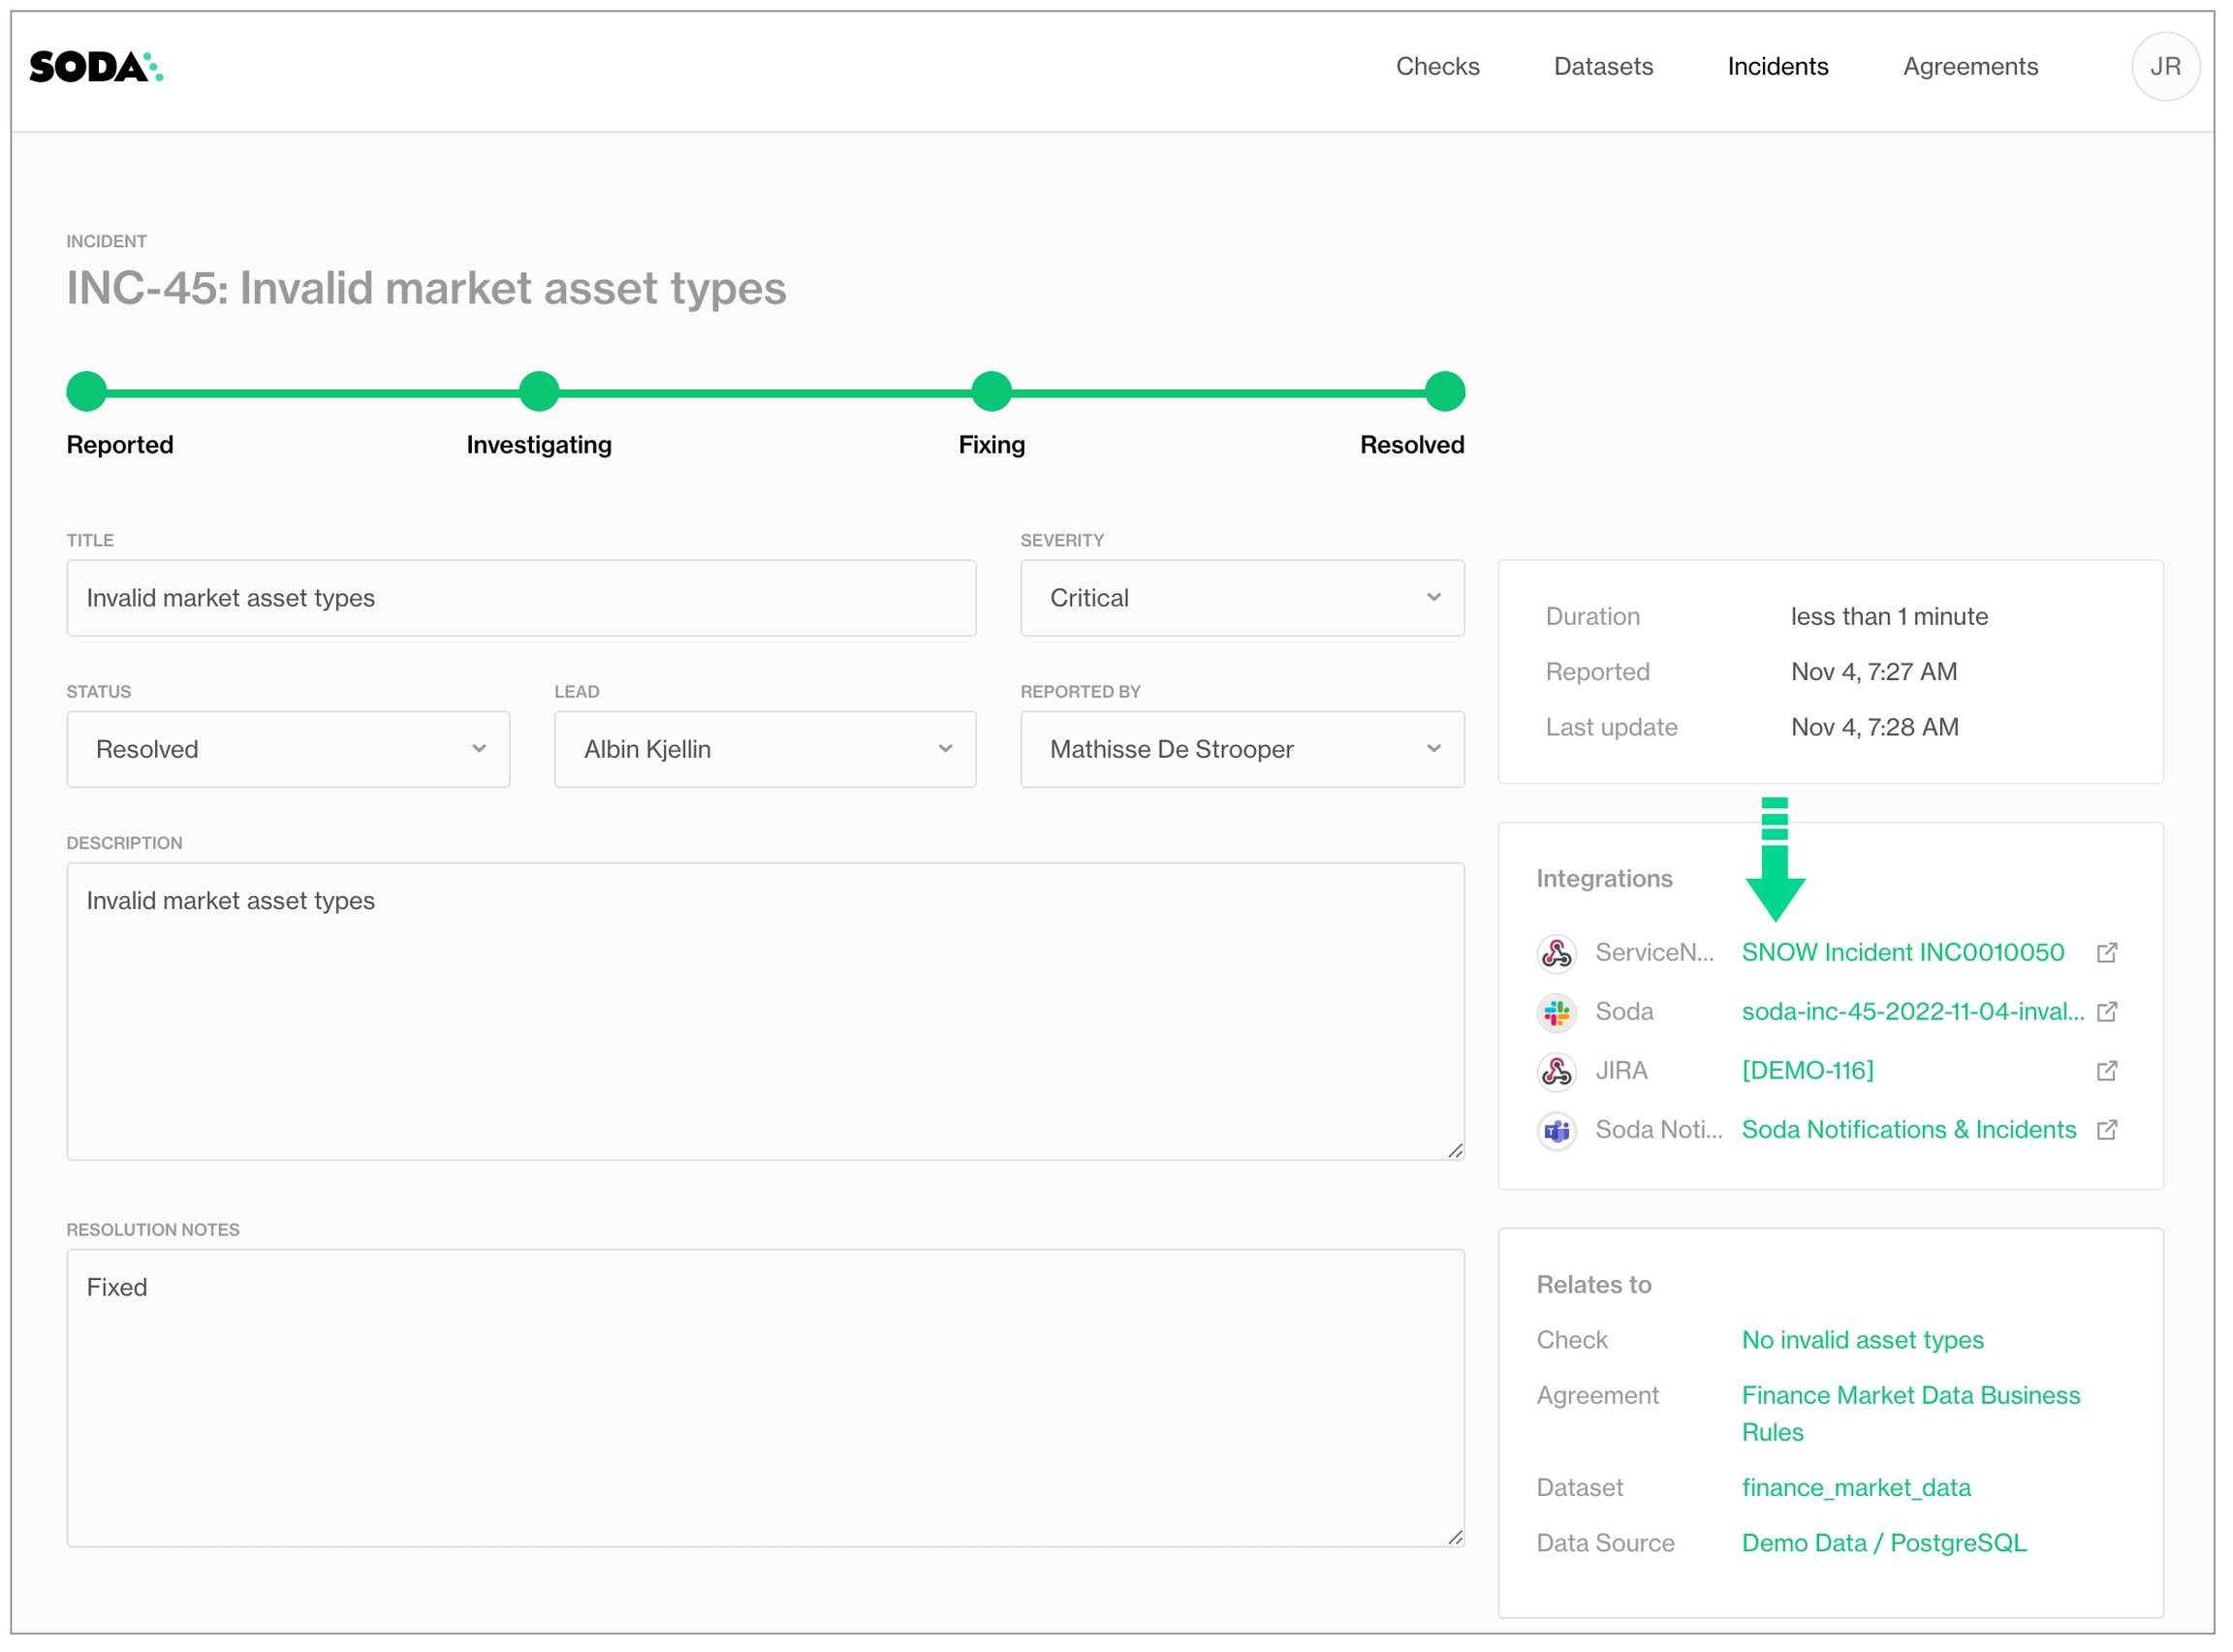Click into the Resolution Notes text area
Viewport: 2233px width, 1652px height.
[765, 1398]
